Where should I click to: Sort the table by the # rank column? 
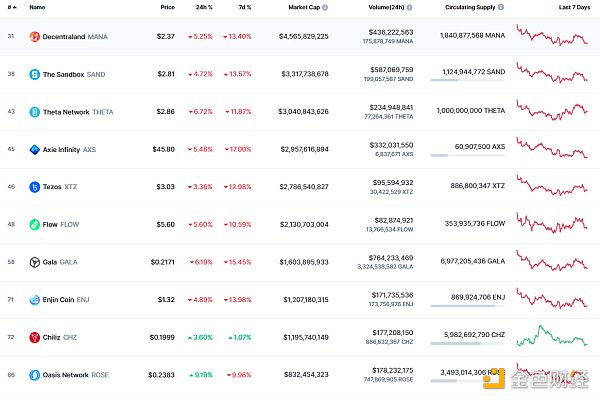(9, 8)
